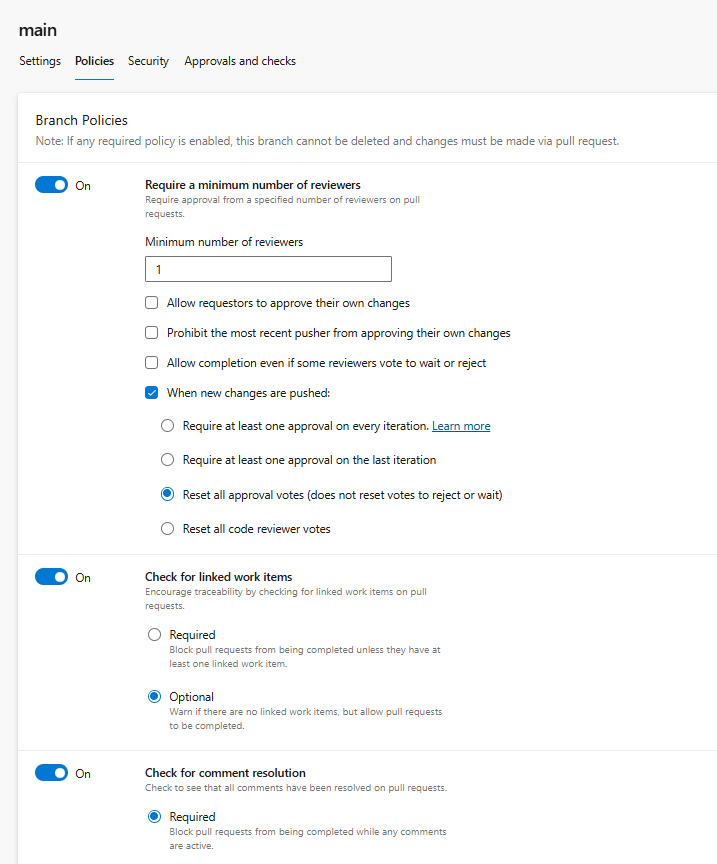
Task: Set linked work items to Required
Action: pos(154,635)
